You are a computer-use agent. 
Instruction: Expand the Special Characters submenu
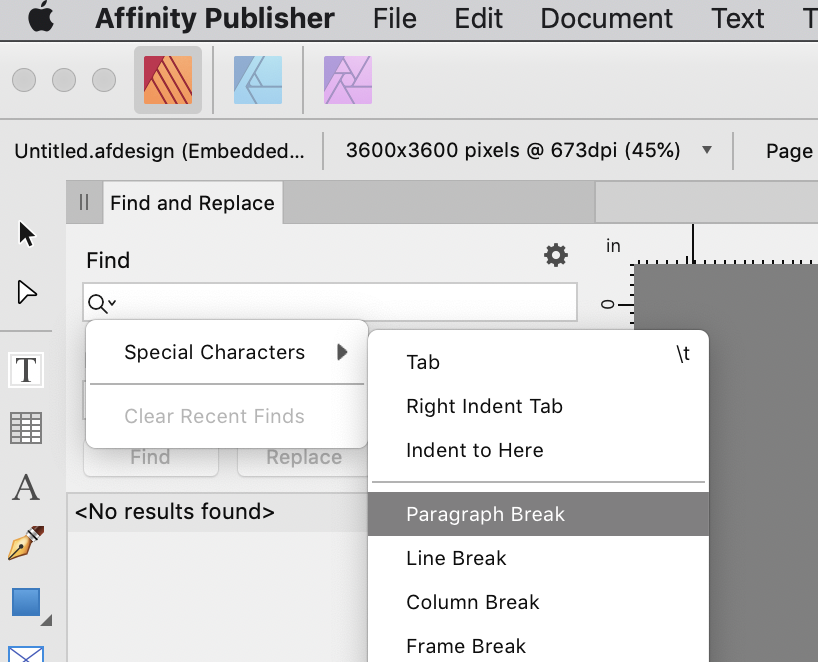(x=214, y=352)
